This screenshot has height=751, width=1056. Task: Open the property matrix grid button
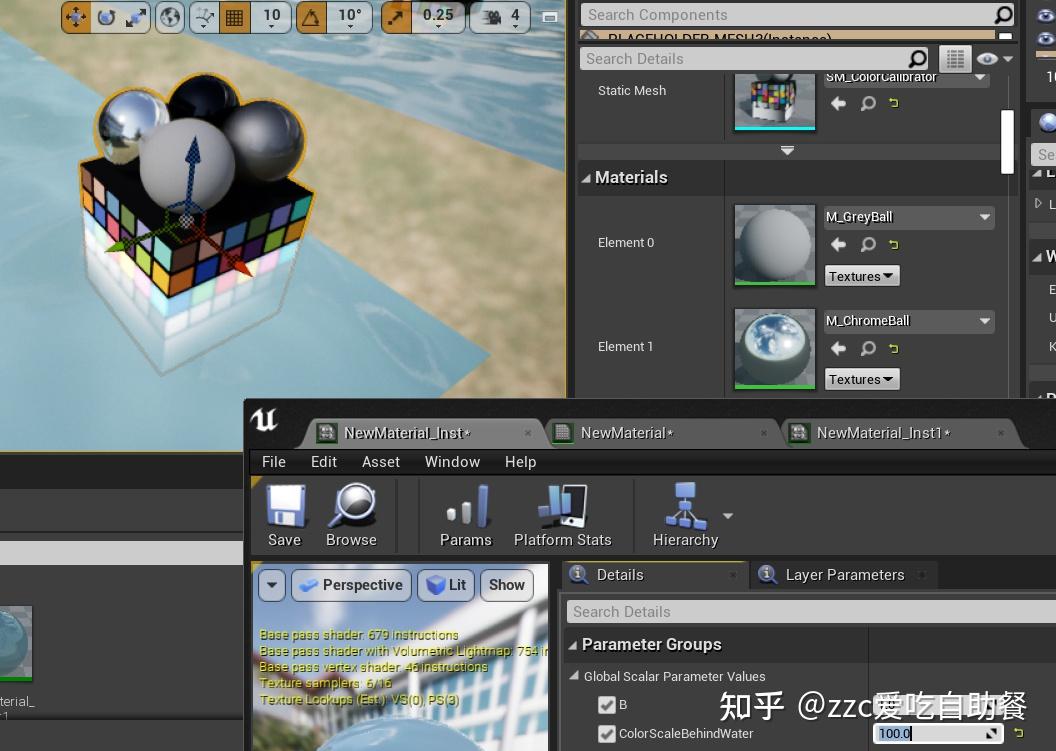pyautogui.click(x=955, y=59)
